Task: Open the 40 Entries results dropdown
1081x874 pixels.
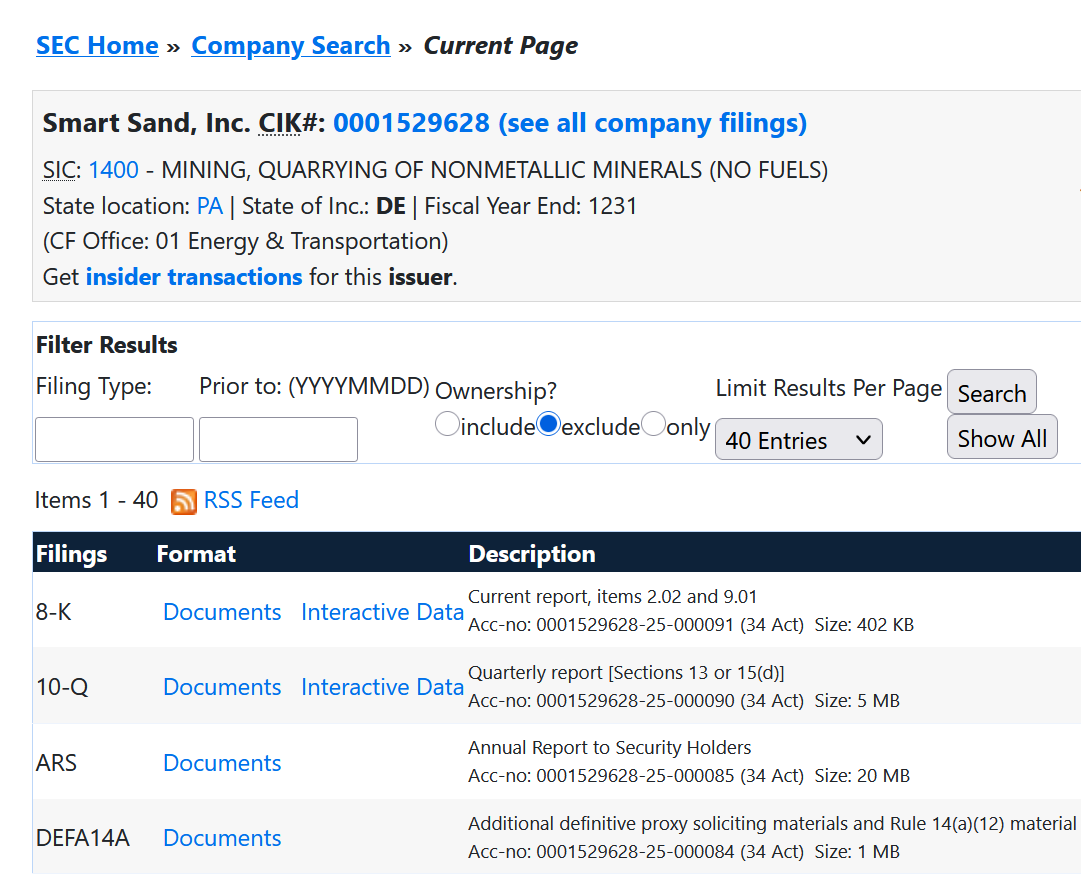Action: tap(798, 439)
